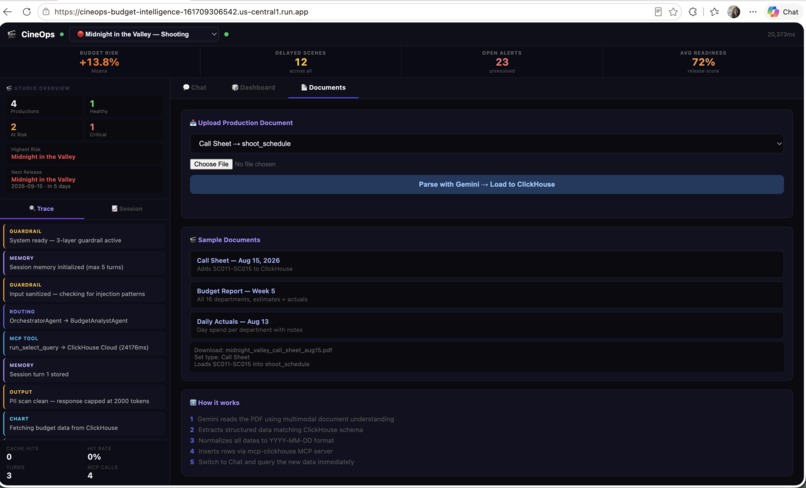This screenshot has height=488, width=806.
Task: Select trace entry 'Input sanitized — checking for injection patterns'
Action: [x=84, y=290]
